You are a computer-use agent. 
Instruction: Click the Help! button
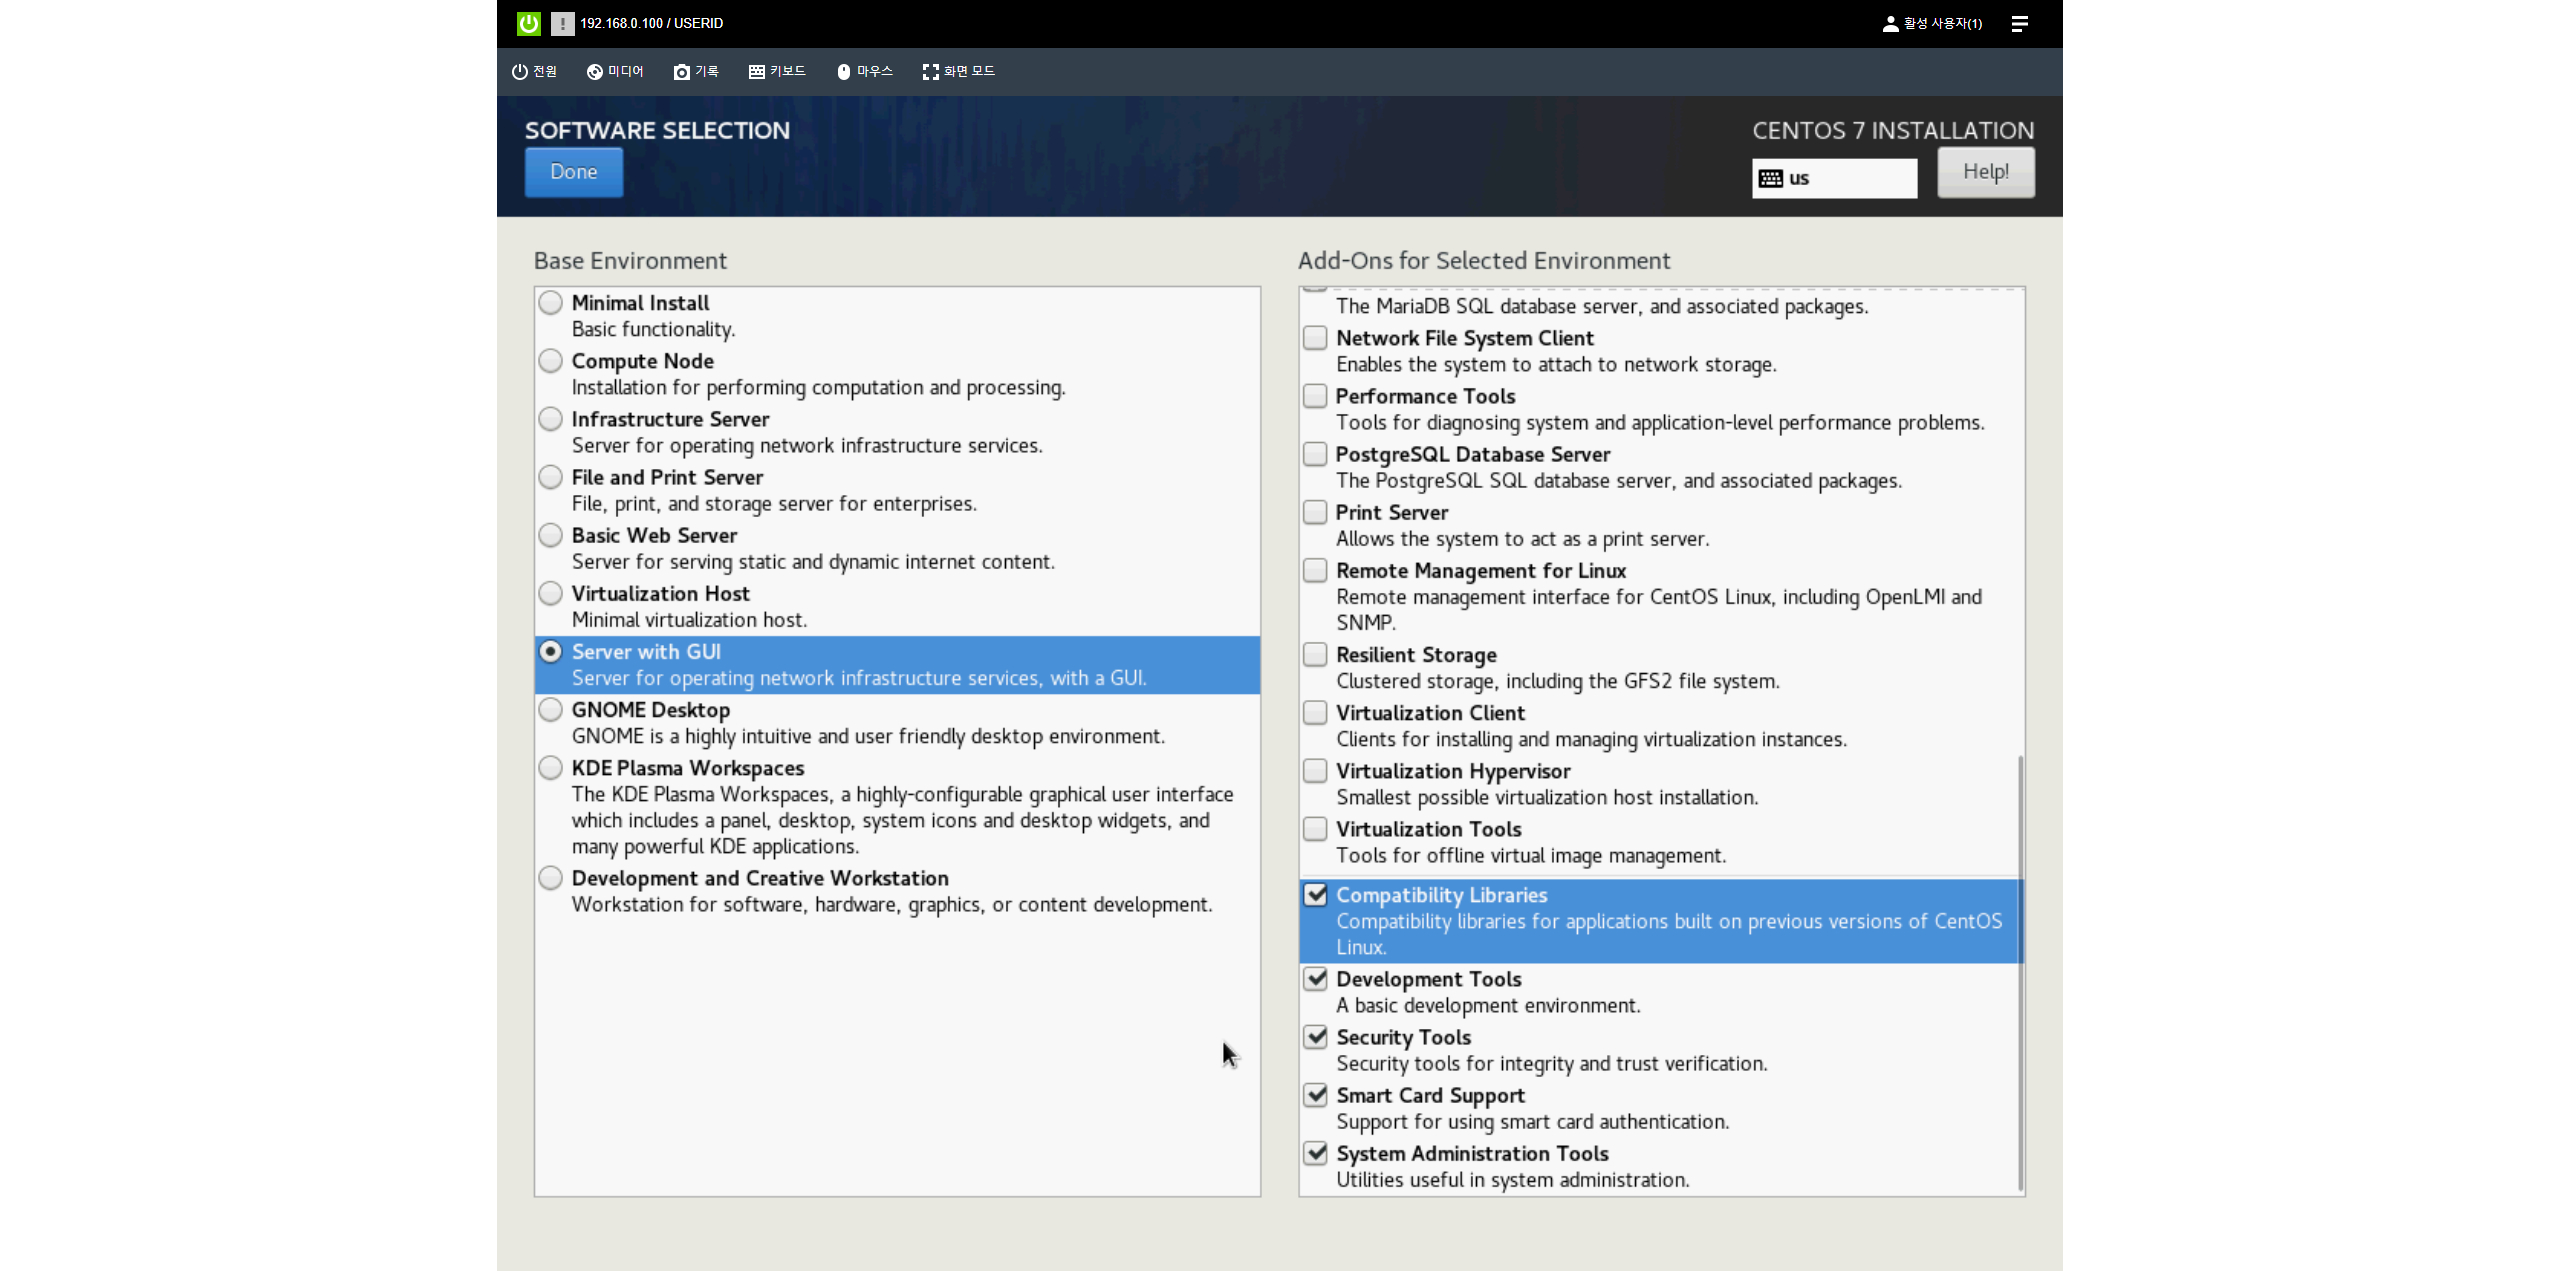[x=1985, y=172]
